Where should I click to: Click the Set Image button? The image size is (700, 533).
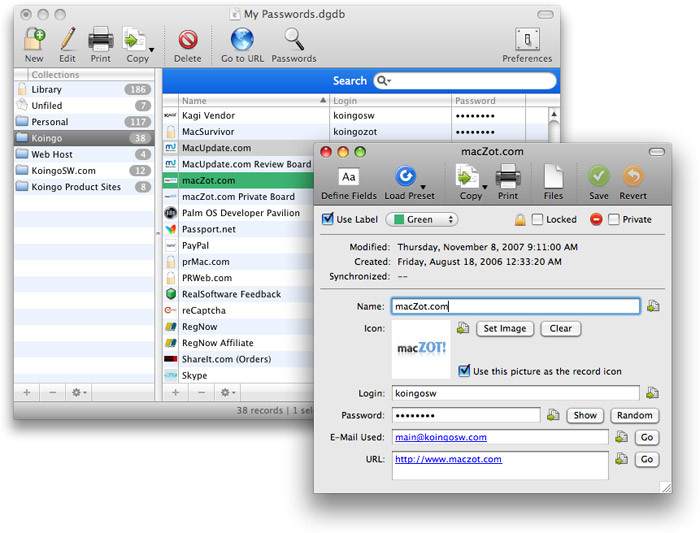(x=505, y=329)
